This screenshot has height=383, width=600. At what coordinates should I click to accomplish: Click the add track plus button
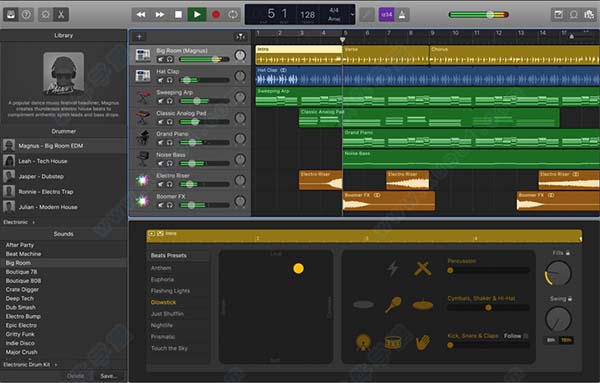139,37
